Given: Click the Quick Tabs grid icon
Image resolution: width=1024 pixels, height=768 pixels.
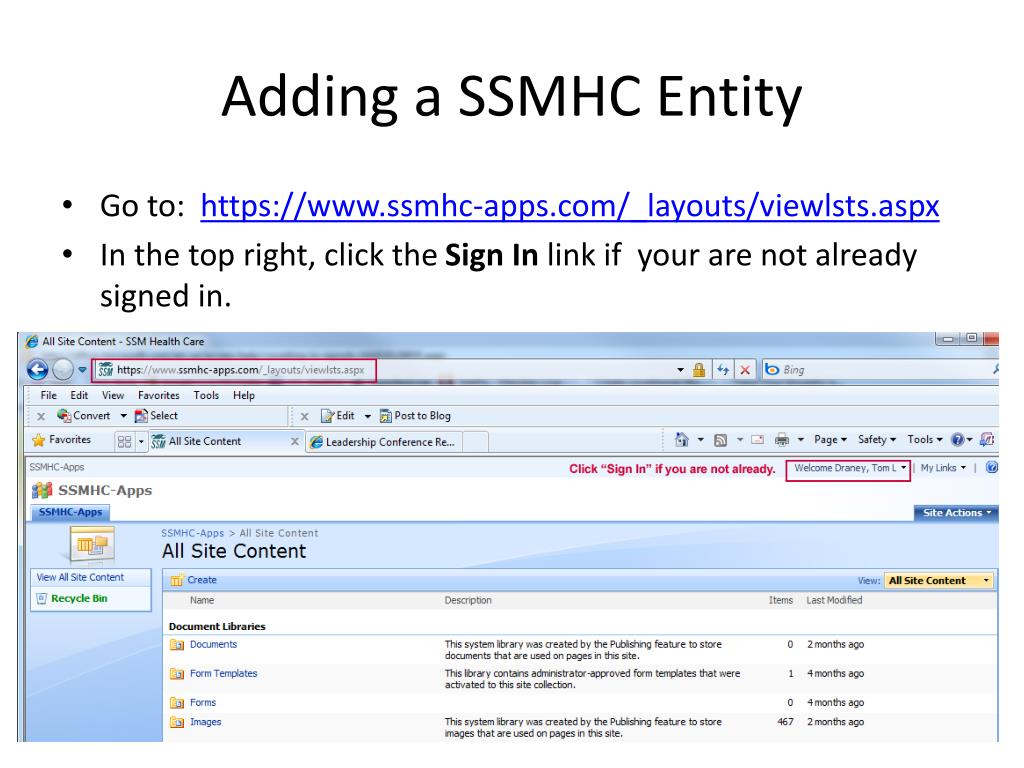Looking at the screenshot, I should pyautogui.click(x=124, y=441).
